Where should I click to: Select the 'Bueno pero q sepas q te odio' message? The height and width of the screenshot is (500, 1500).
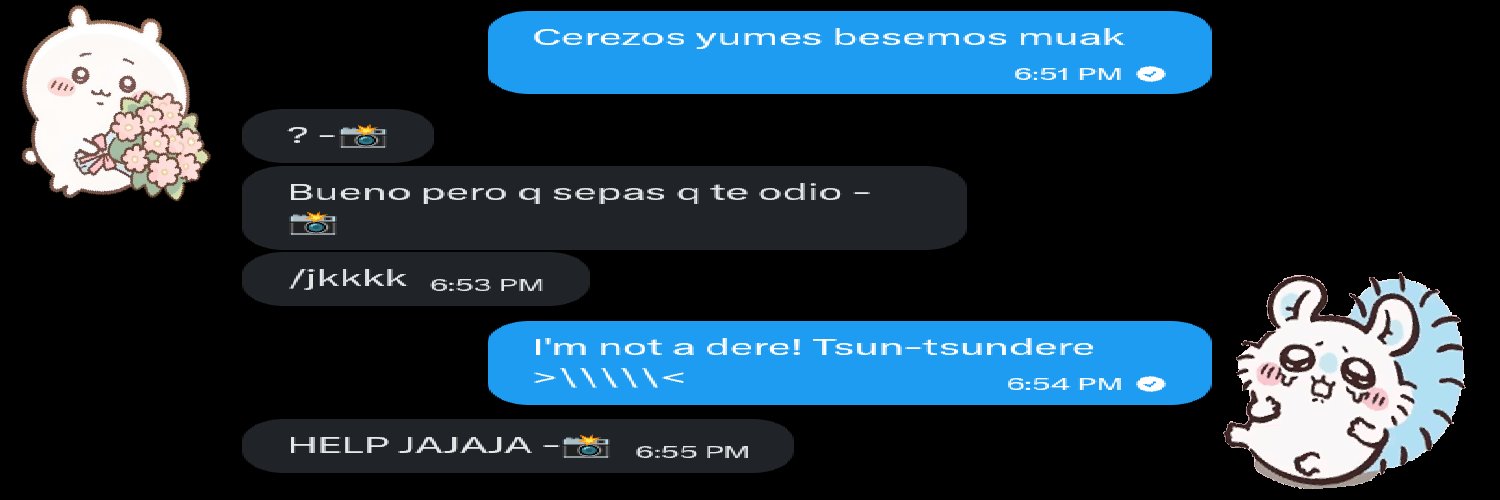604,208
